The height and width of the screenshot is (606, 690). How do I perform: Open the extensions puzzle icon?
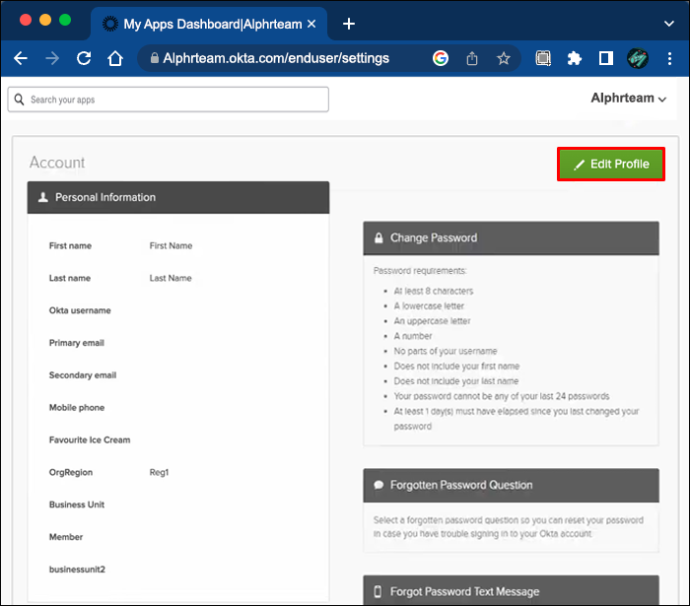574,58
